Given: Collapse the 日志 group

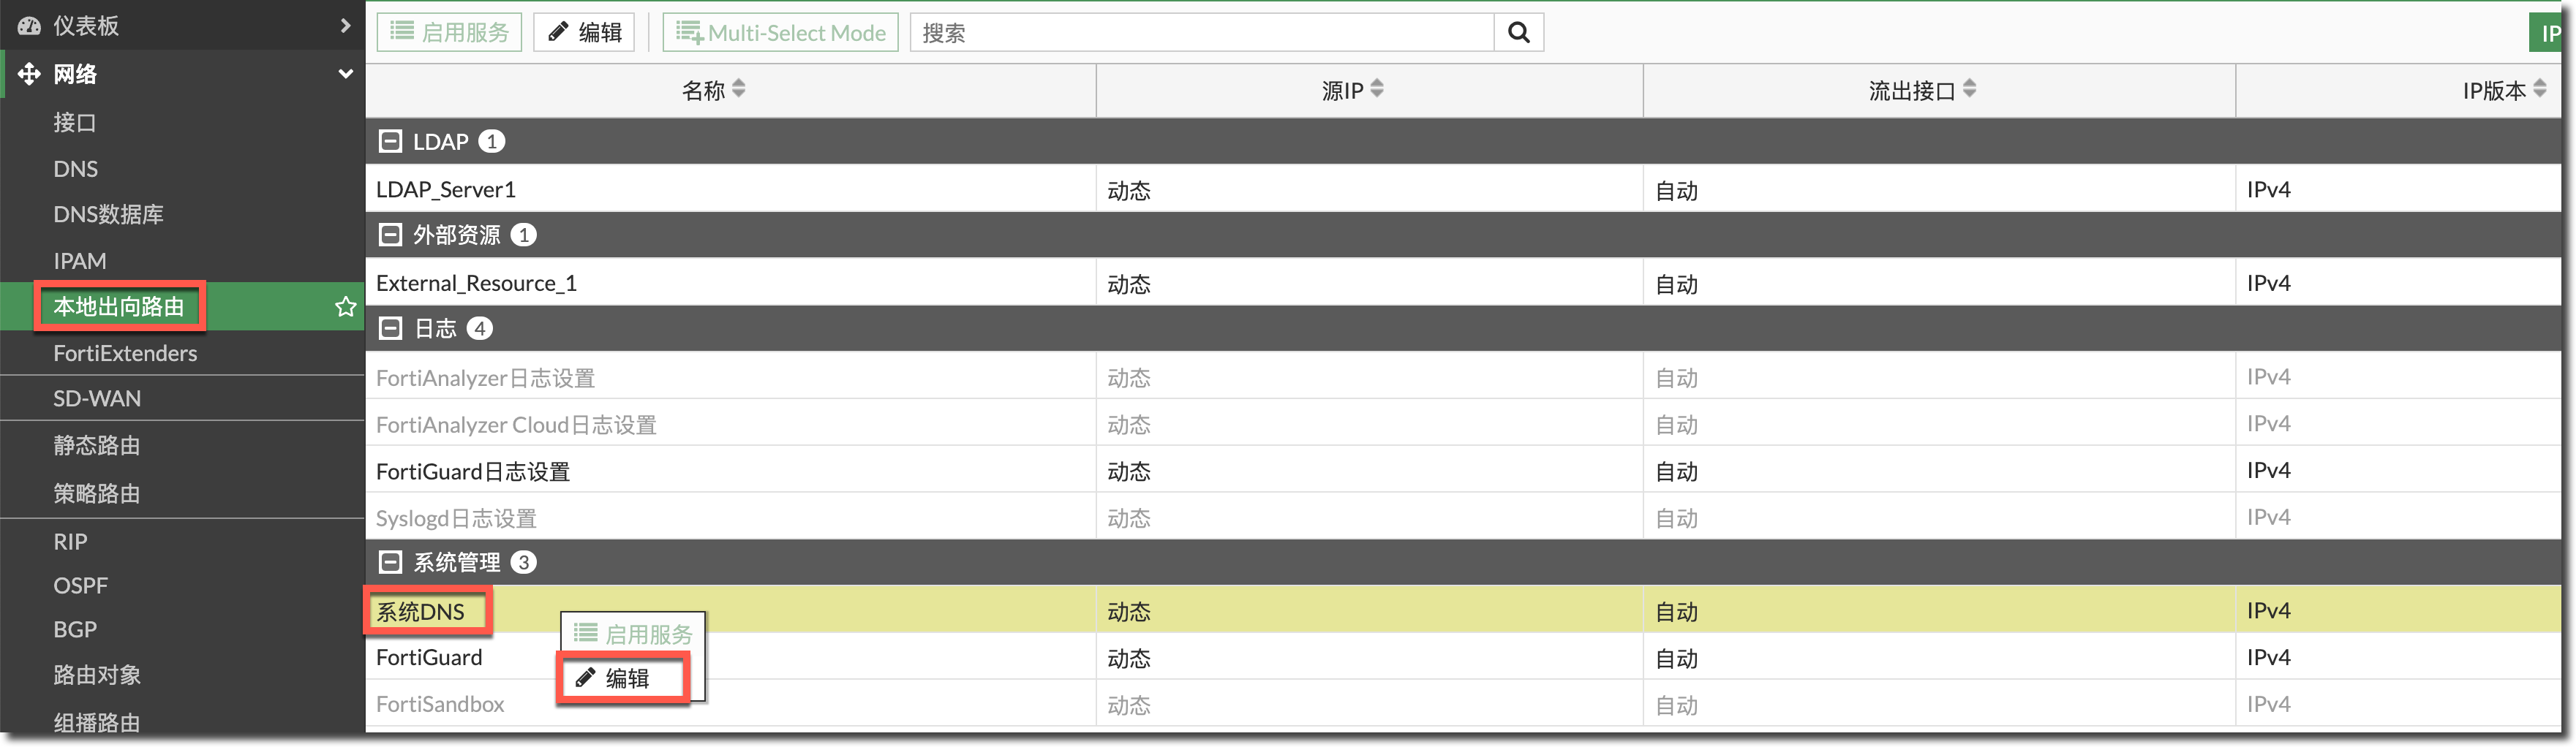Looking at the screenshot, I should [x=390, y=329].
